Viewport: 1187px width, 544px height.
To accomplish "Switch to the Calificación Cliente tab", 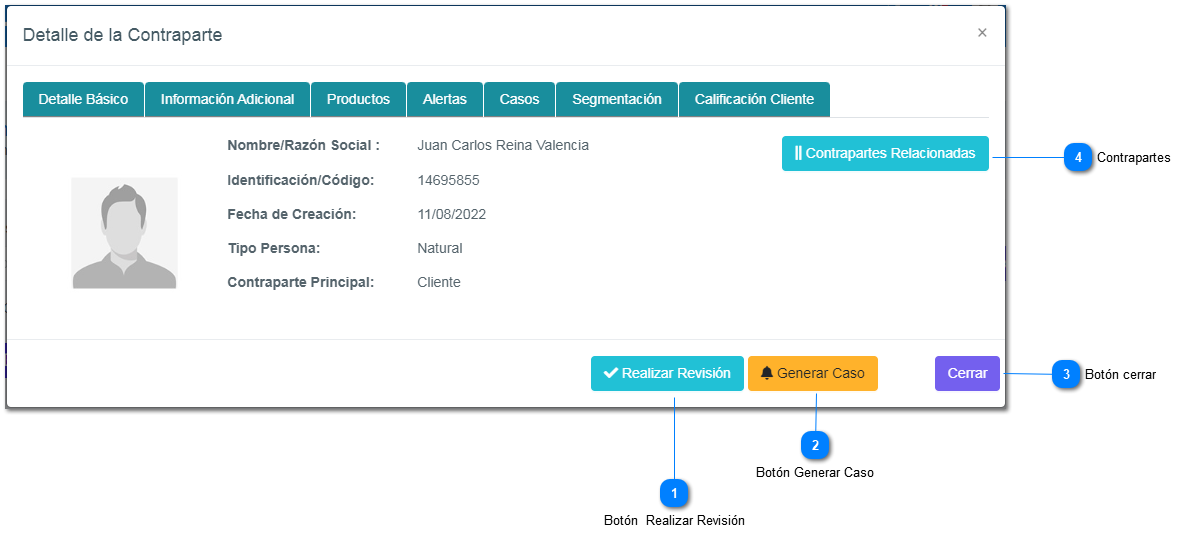I will [x=754, y=100].
